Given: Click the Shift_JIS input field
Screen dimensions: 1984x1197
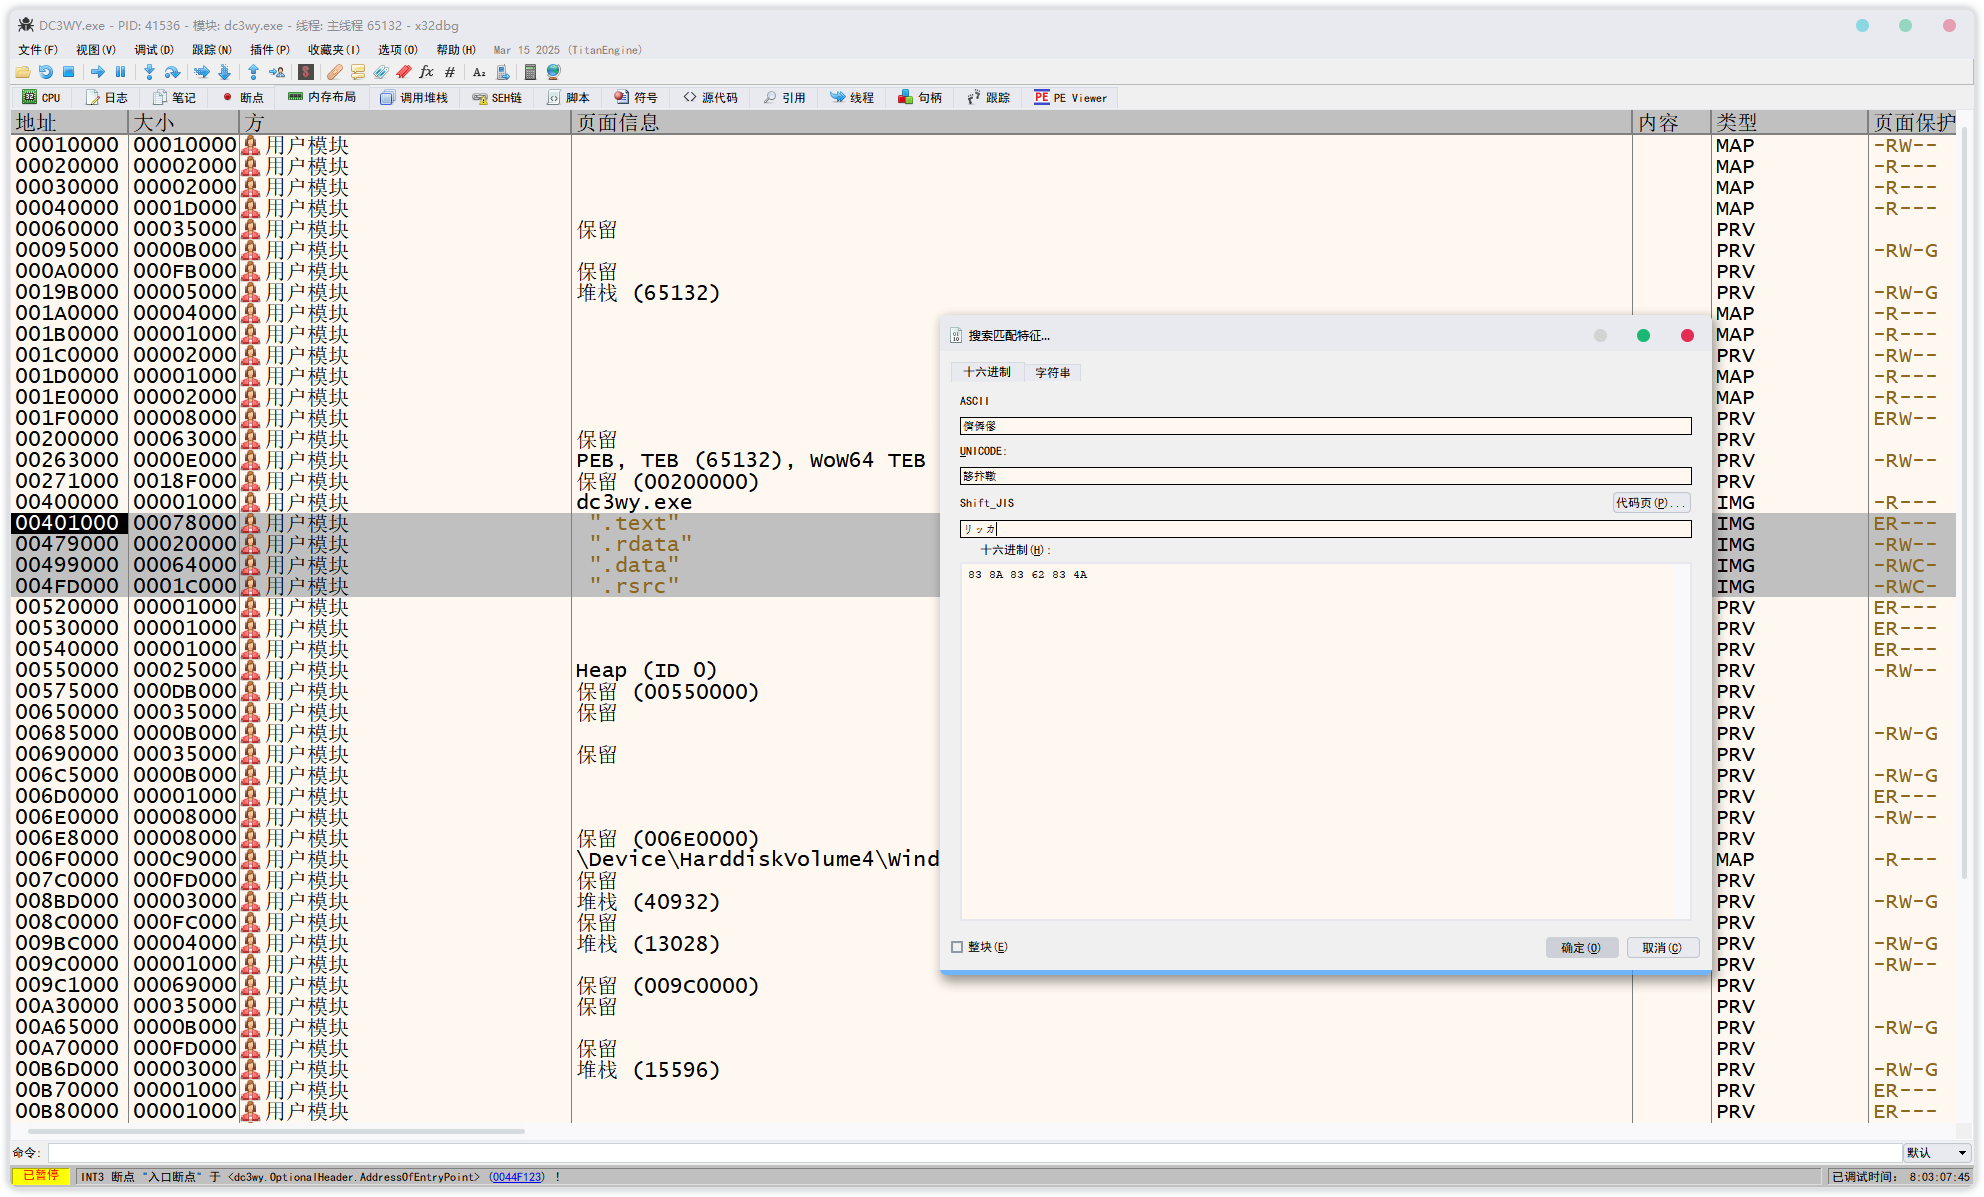Looking at the screenshot, I should click(1324, 529).
